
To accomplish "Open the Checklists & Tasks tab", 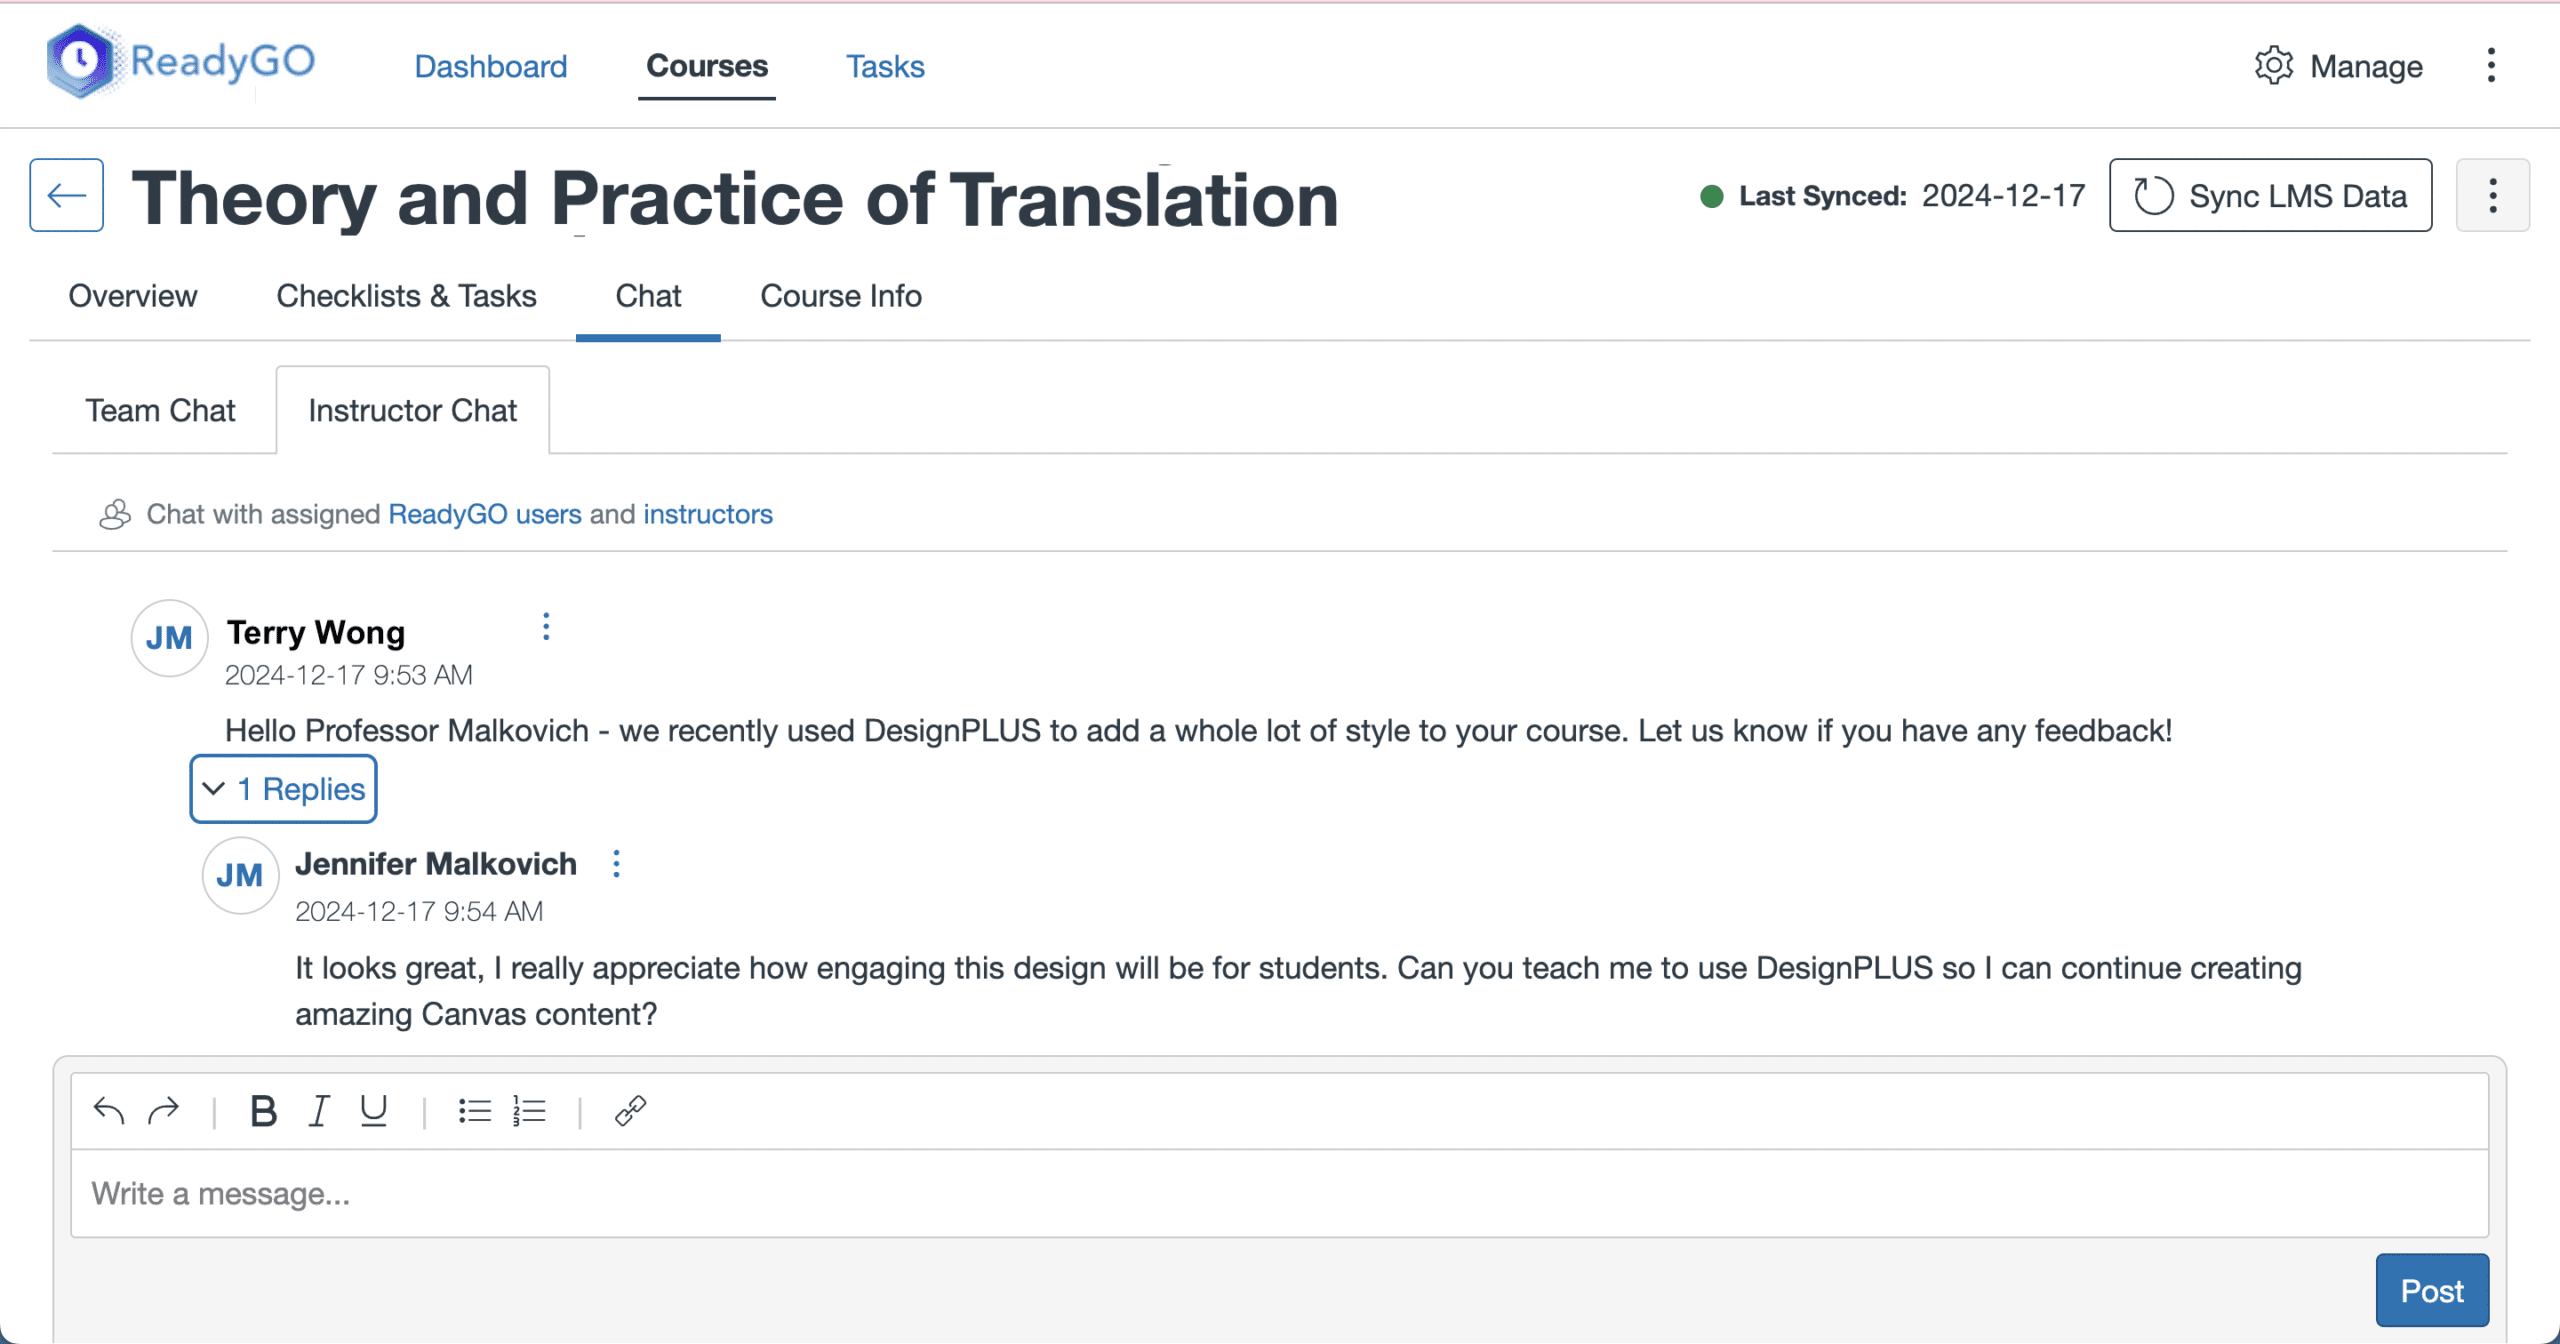I will [x=406, y=296].
